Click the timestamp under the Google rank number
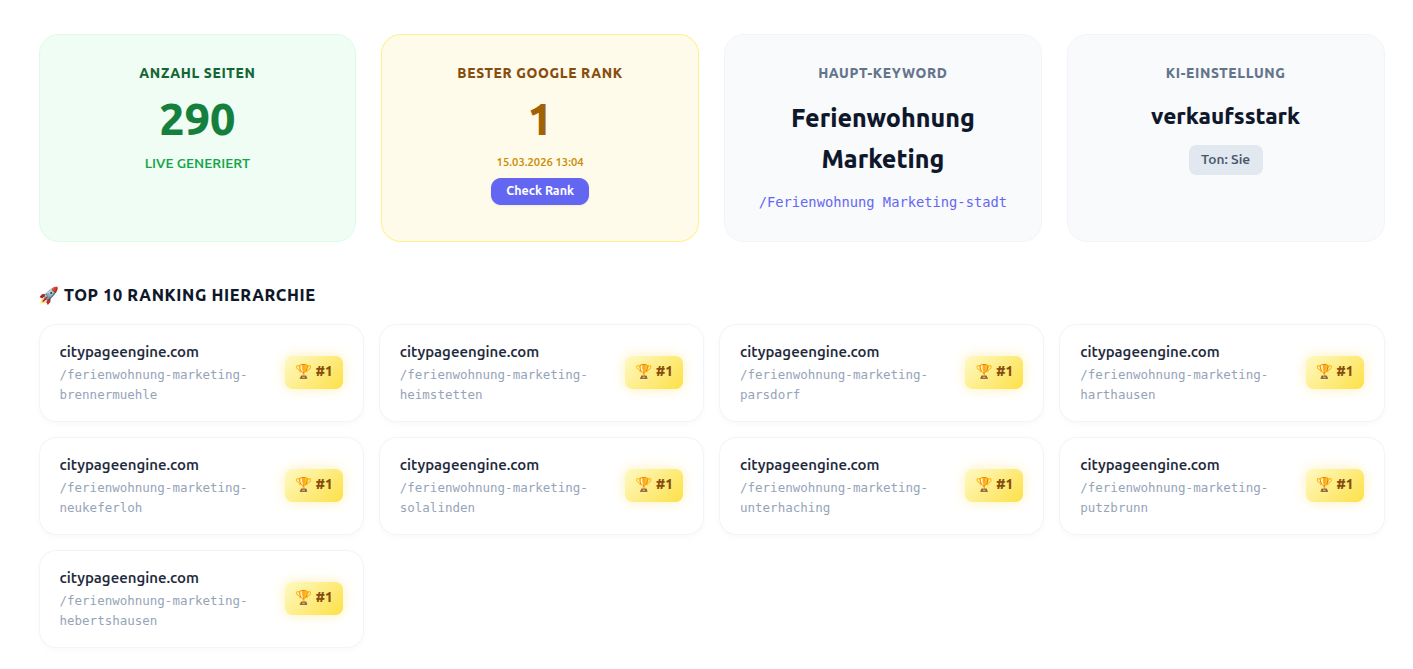 (540, 160)
